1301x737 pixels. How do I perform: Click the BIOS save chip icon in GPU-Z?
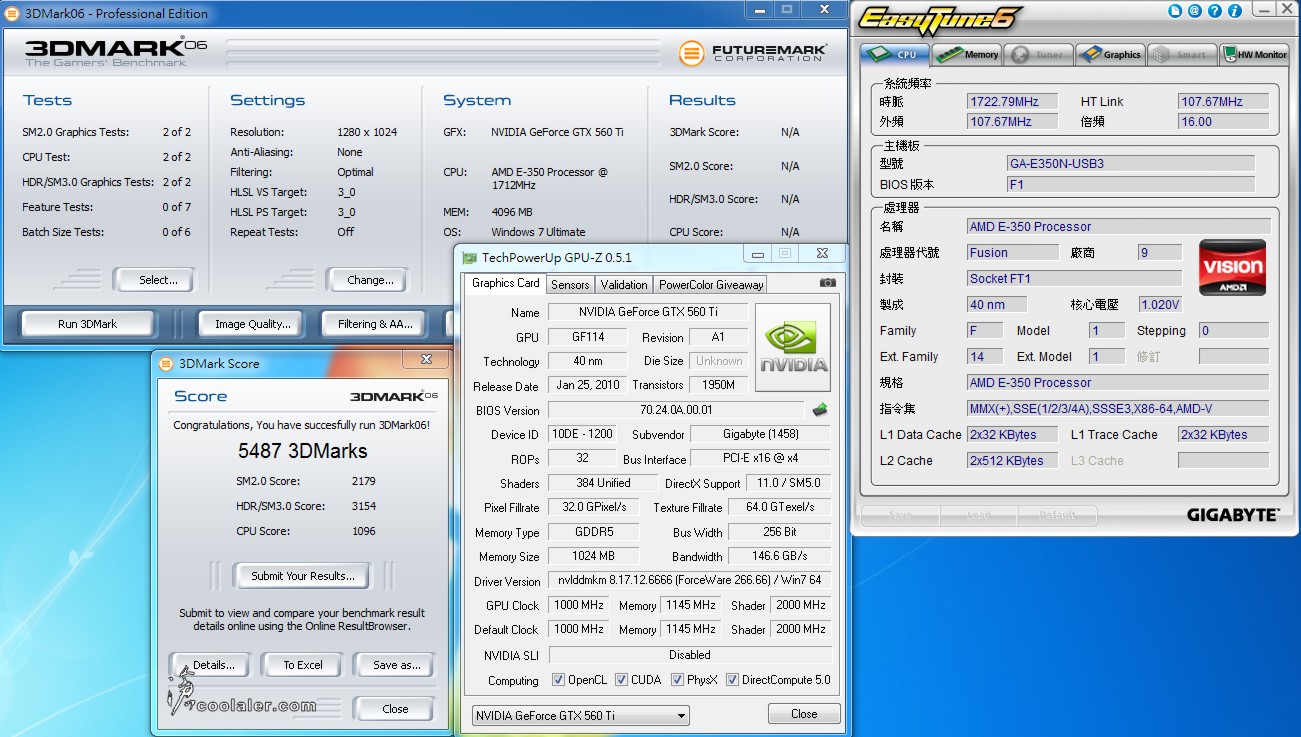coord(819,410)
